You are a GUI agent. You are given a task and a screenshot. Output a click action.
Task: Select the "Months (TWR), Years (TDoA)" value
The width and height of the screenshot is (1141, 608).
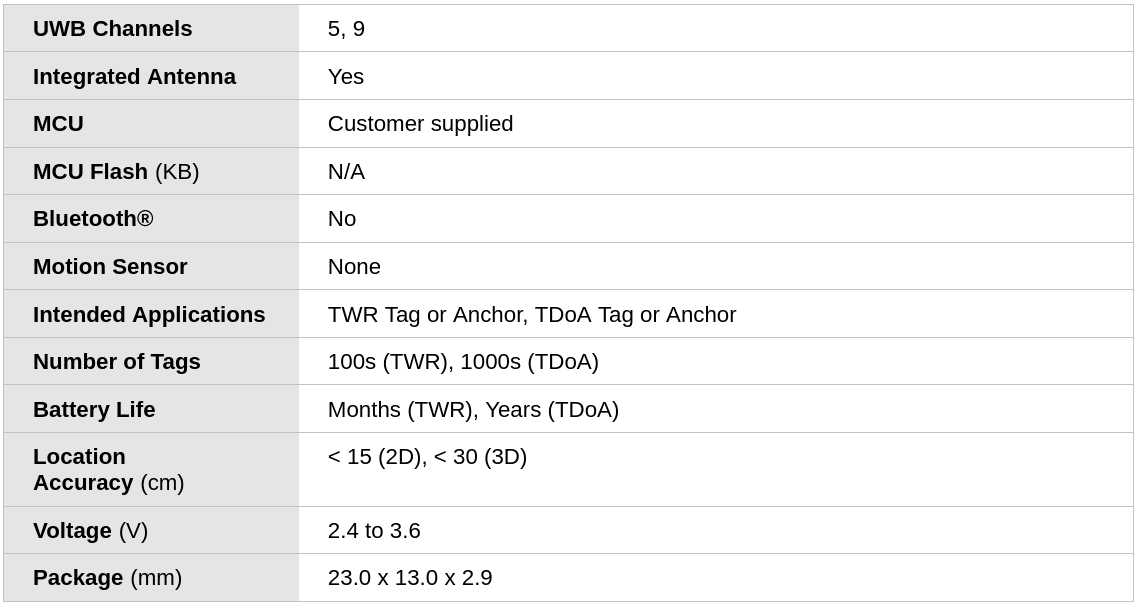tap(473, 410)
